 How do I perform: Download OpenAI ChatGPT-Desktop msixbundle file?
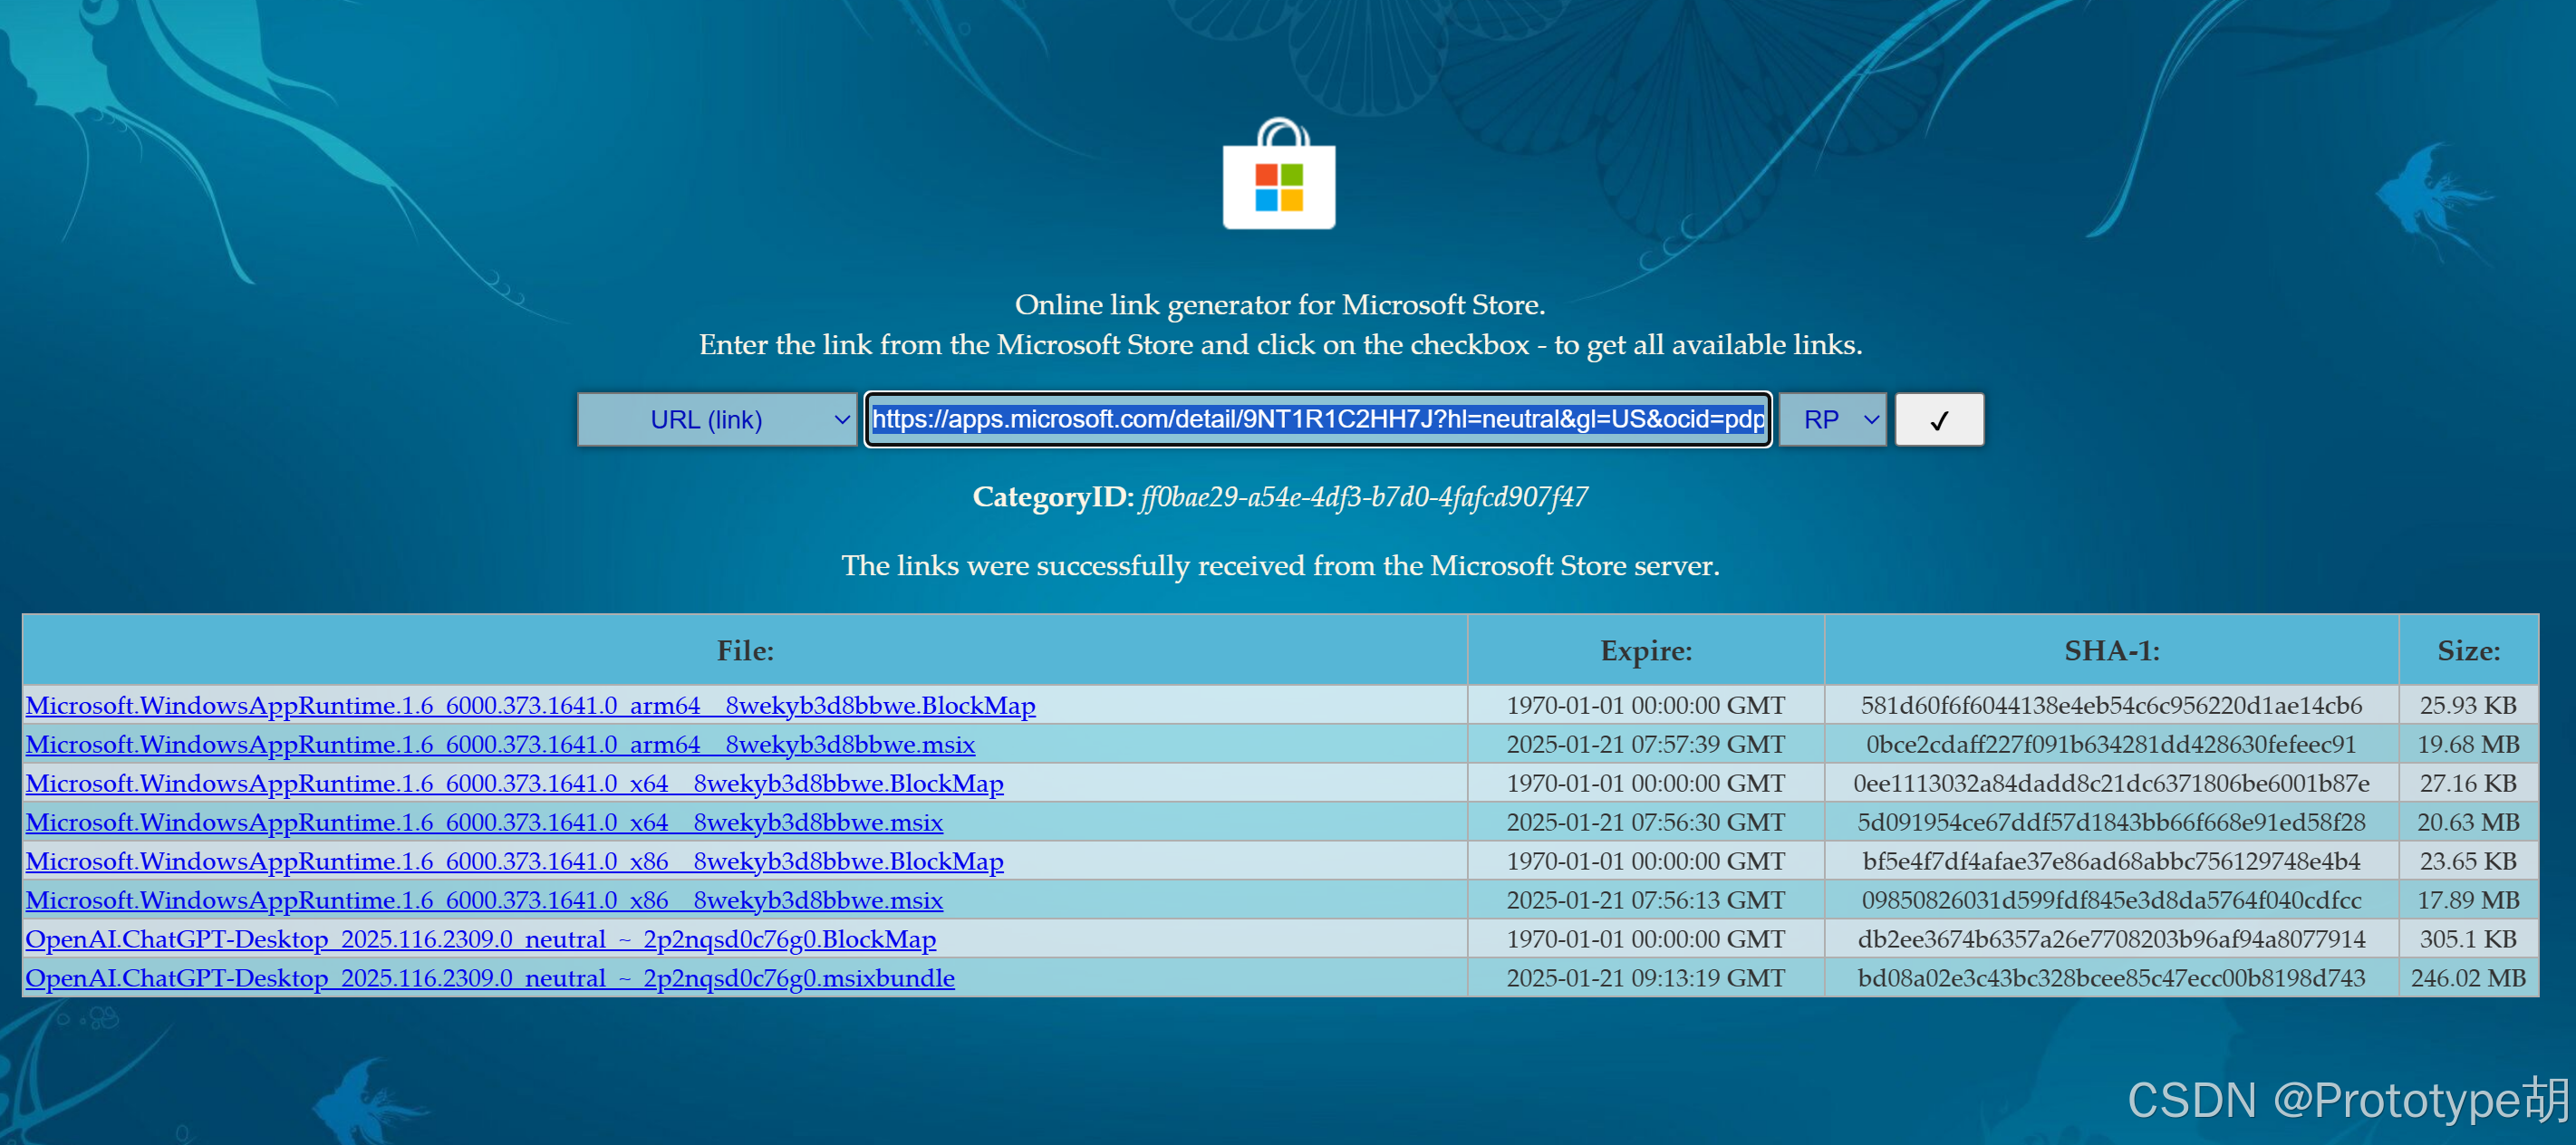(x=490, y=978)
